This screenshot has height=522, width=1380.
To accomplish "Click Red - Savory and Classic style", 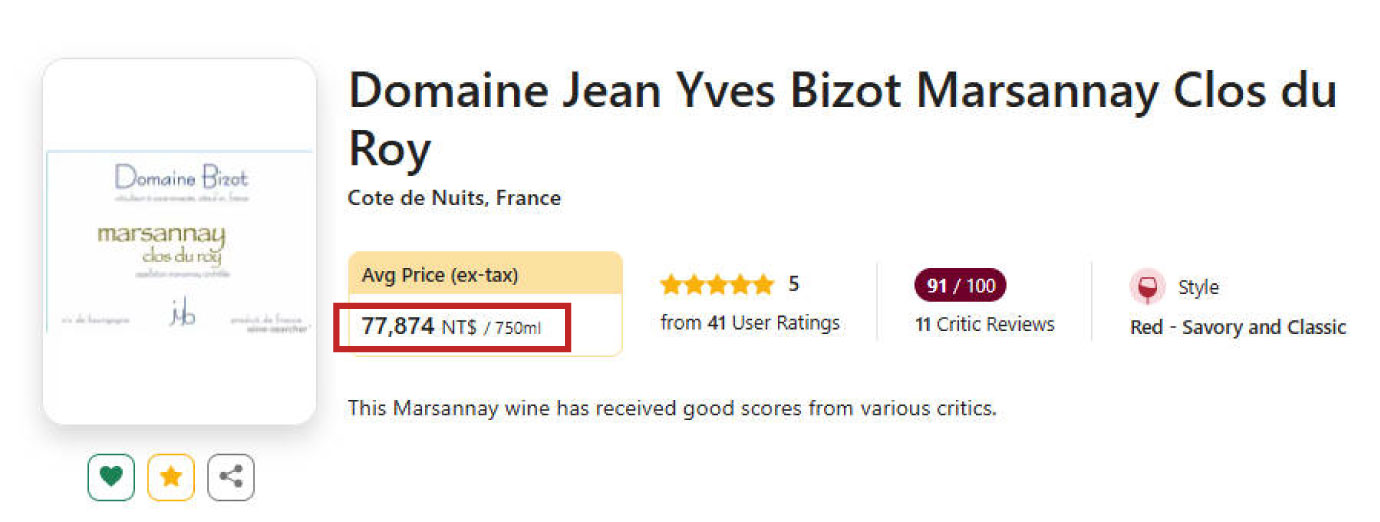I will 1238,327.
